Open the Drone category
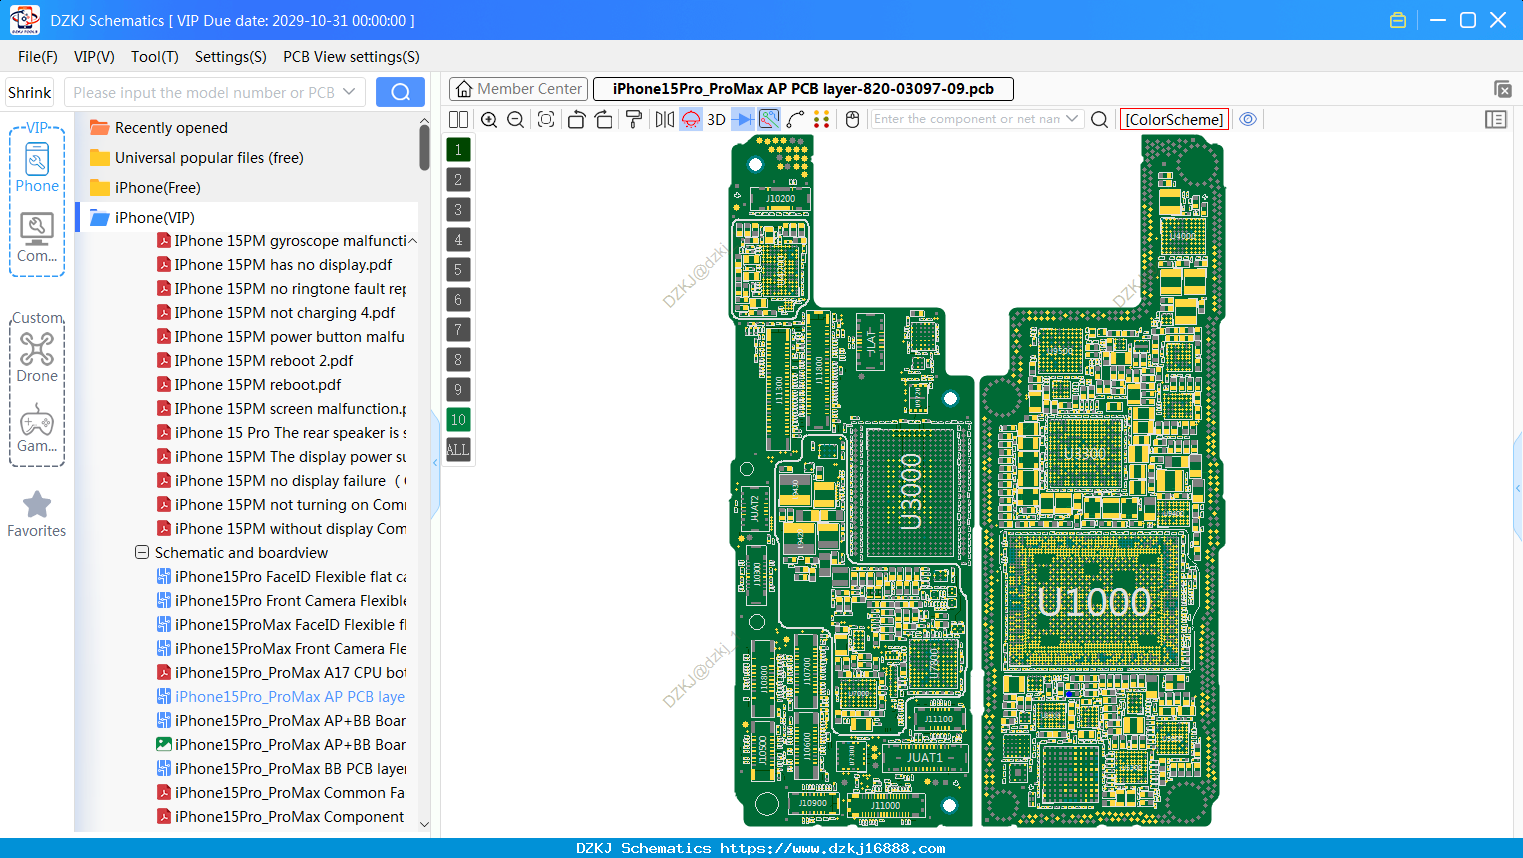The image size is (1523, 858). click(x=37, y=357)
